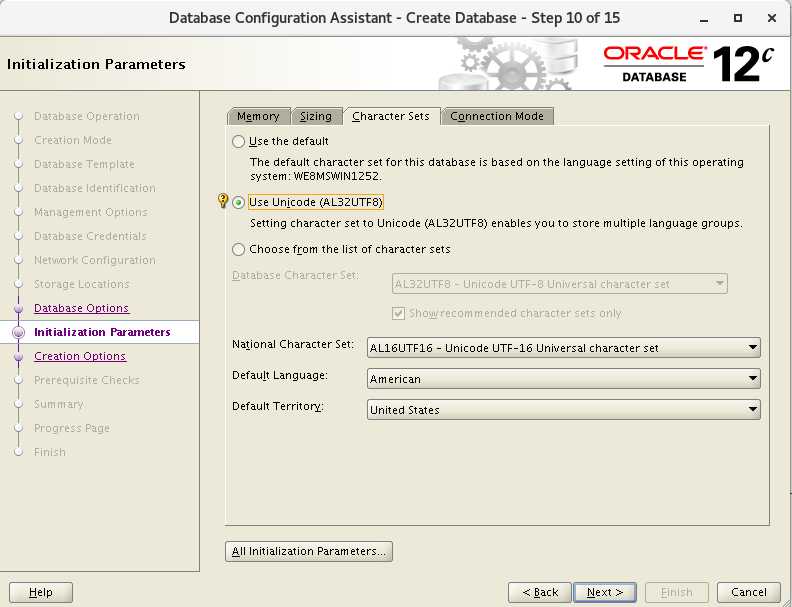Open the Database Options step link
The height and width of the screenshot is (607, 792).
[81, 308]
